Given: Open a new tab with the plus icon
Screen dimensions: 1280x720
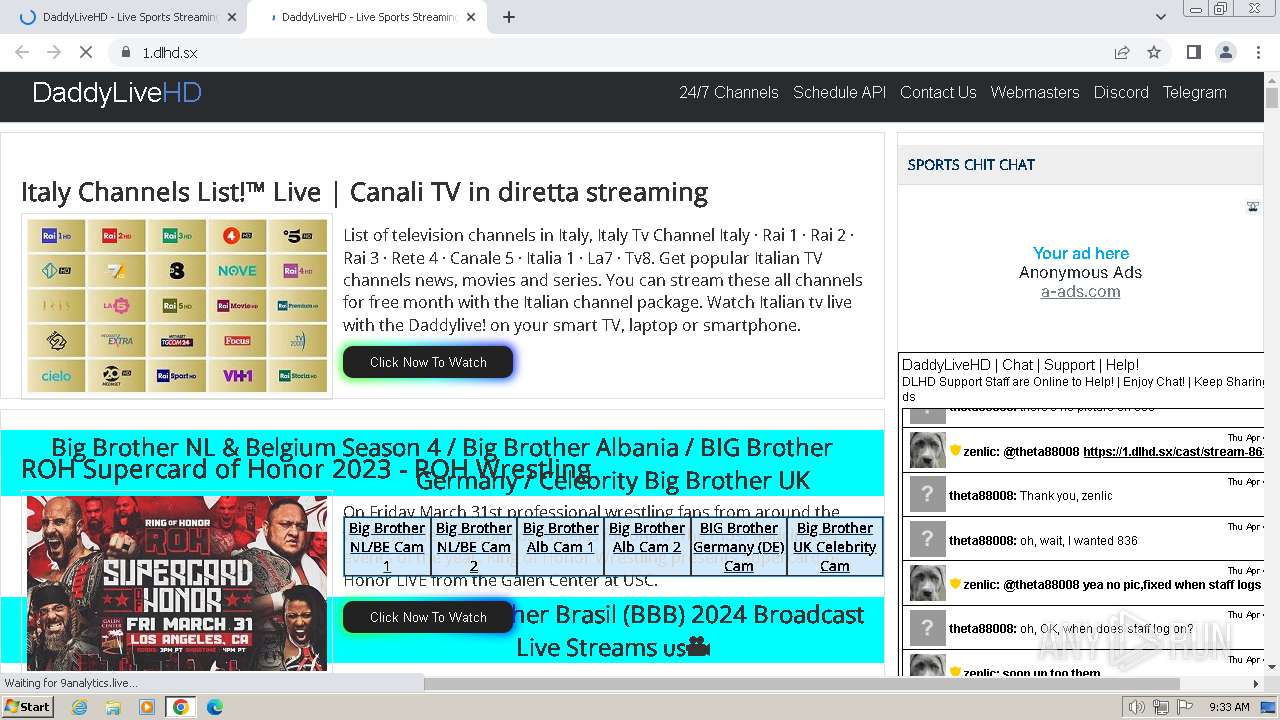Looking at the screenshot, I should coord(509,17).
